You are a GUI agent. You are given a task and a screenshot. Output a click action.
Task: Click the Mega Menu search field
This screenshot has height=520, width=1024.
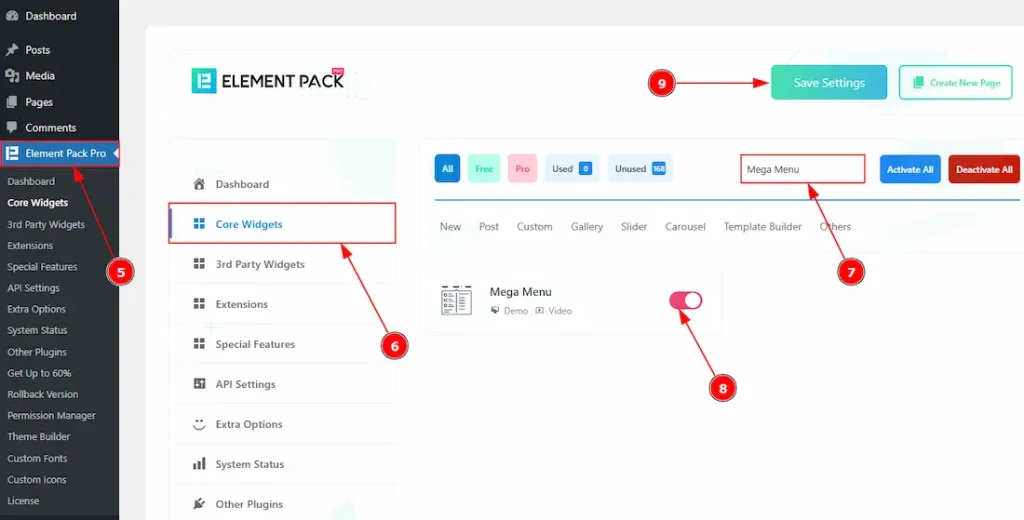[x=802, y=169]
